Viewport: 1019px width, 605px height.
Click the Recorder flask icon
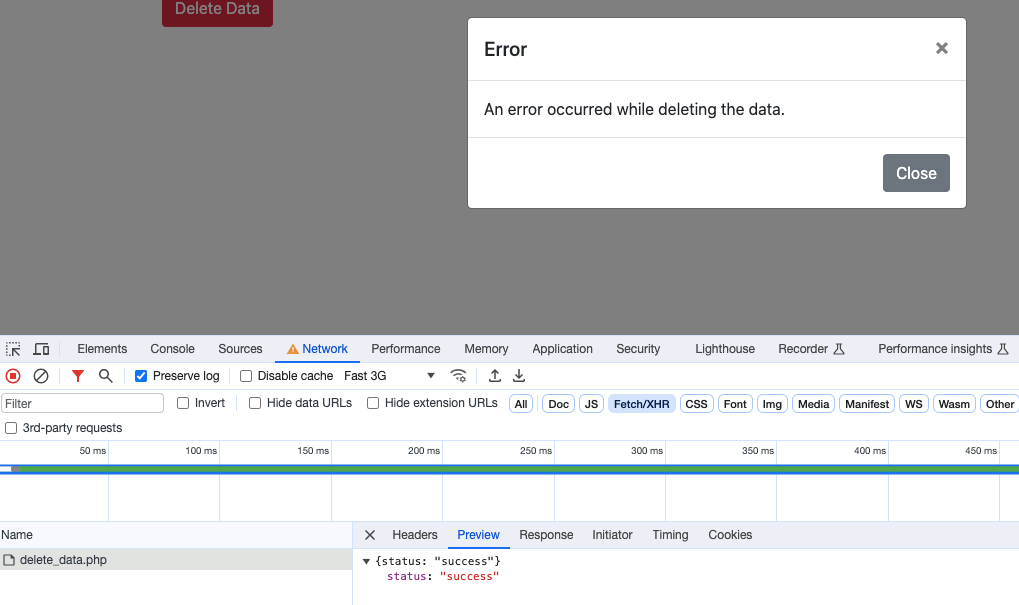pos(839,349)
